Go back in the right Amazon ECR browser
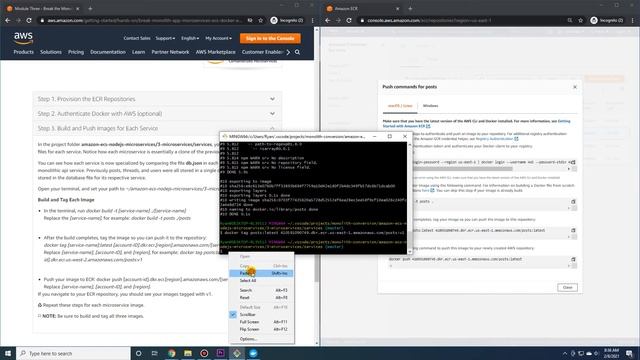Image resolution: width=640 pixels, height=360 pixels. pyautogui.click(x=328, y=20)
